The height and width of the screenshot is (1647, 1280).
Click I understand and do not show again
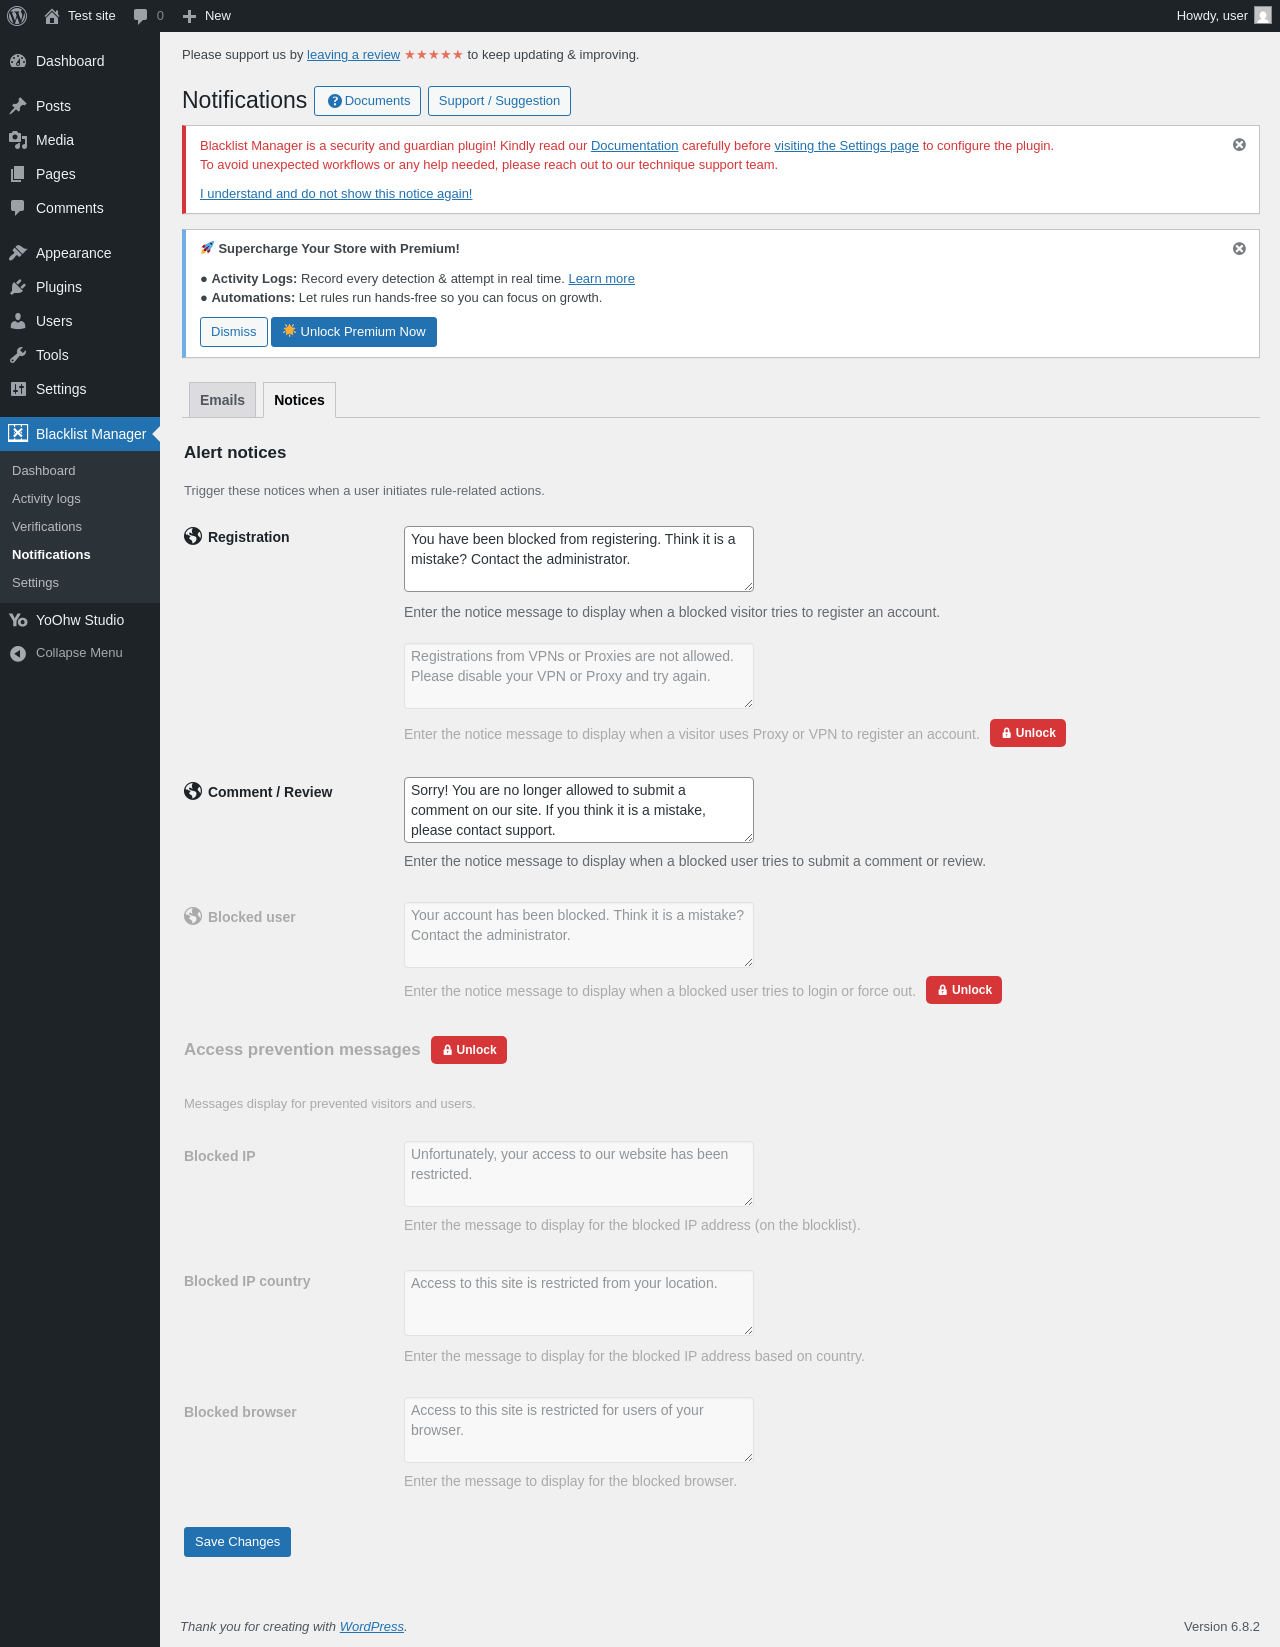pos(336,194)
